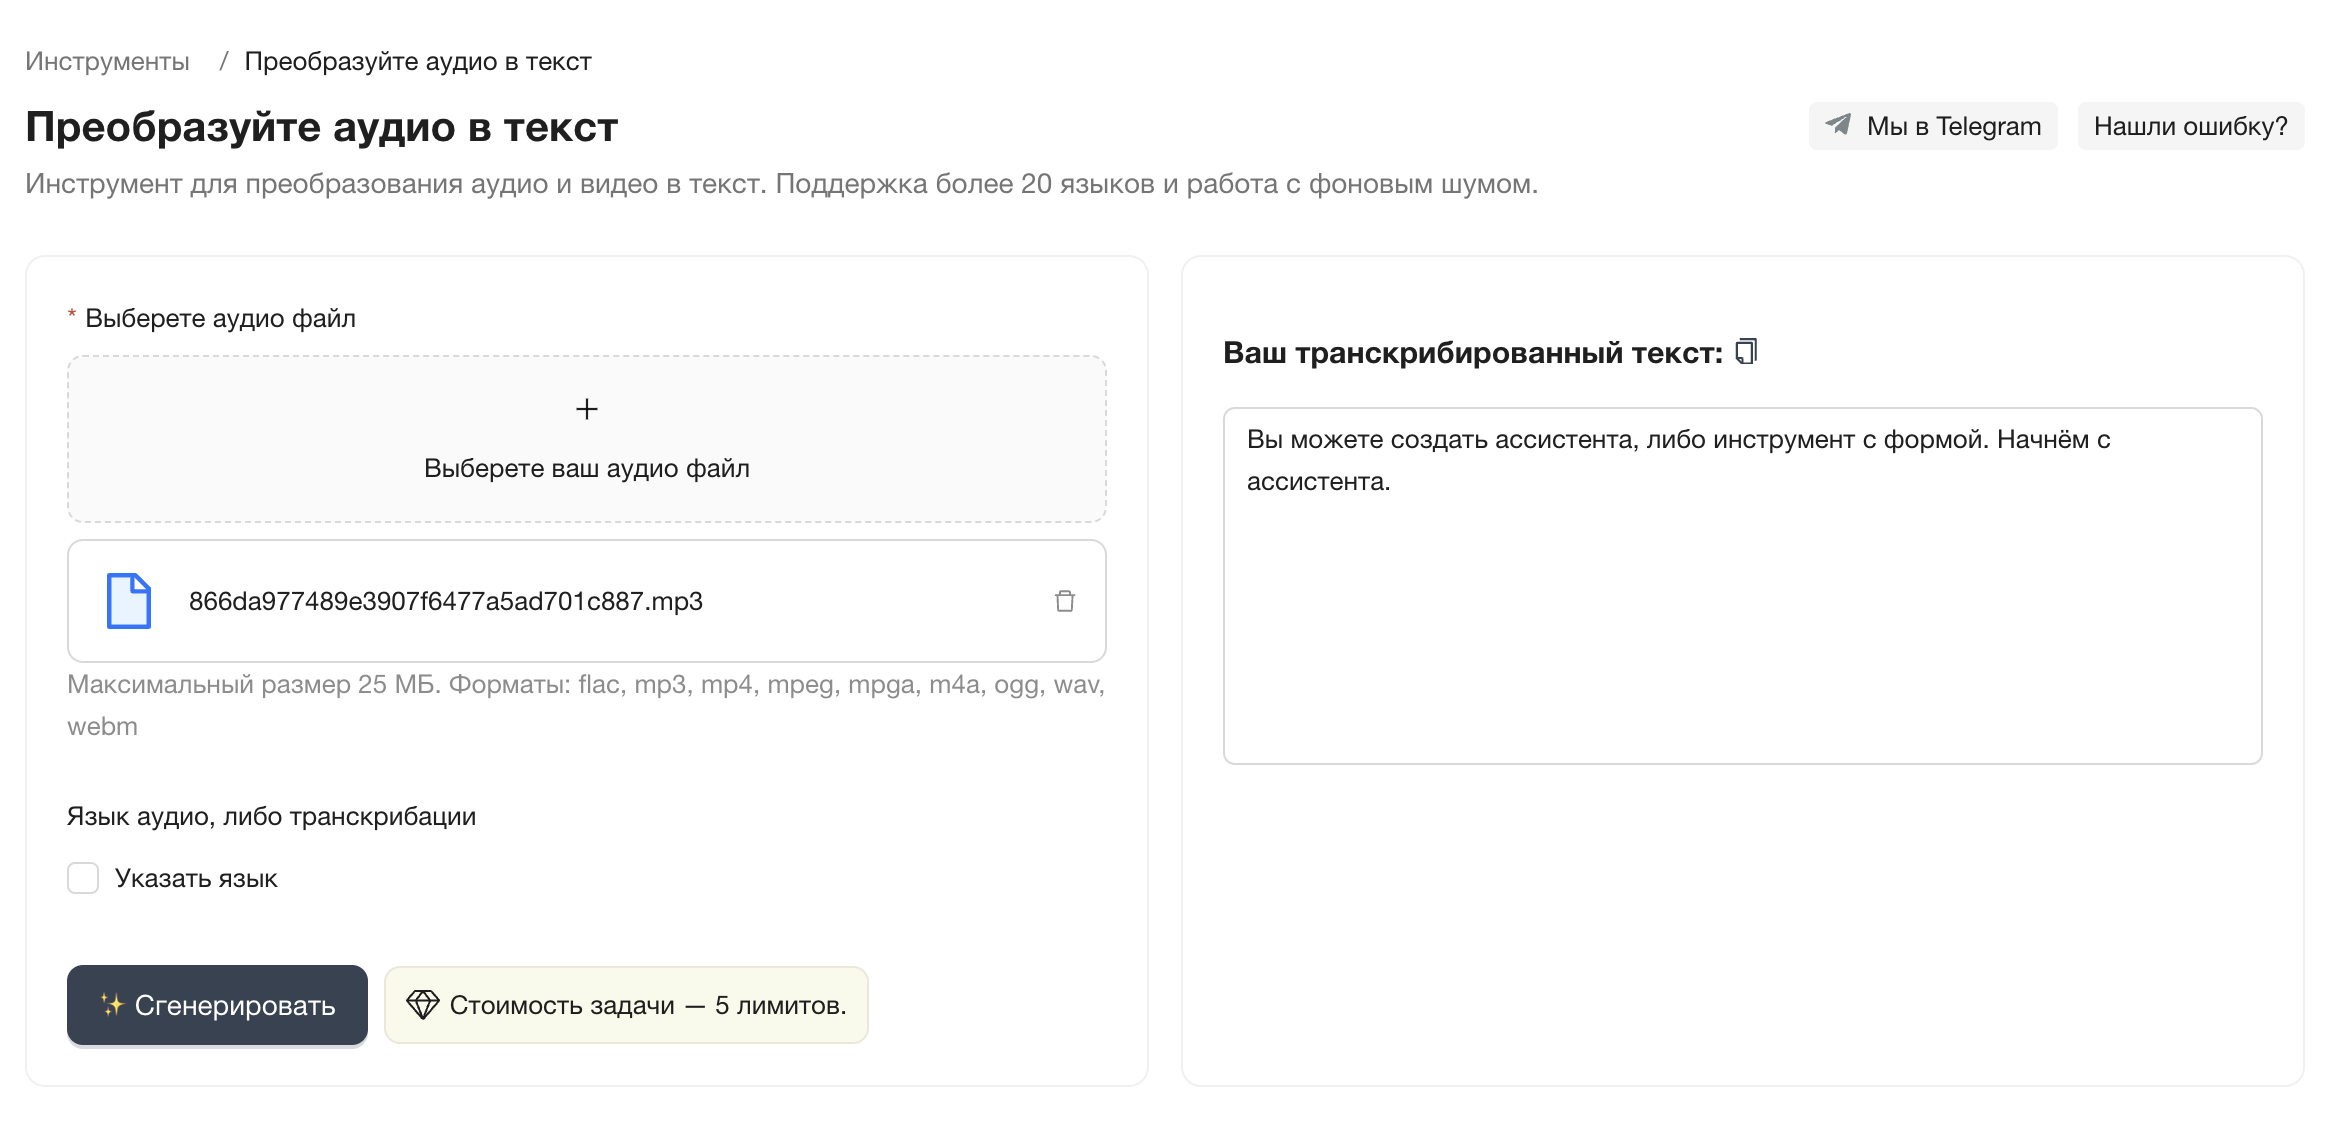The width and height of the screenshot is (2338, 1142).
Task: Go to Инструменты breadcrumb
Action: pos(107,61)
